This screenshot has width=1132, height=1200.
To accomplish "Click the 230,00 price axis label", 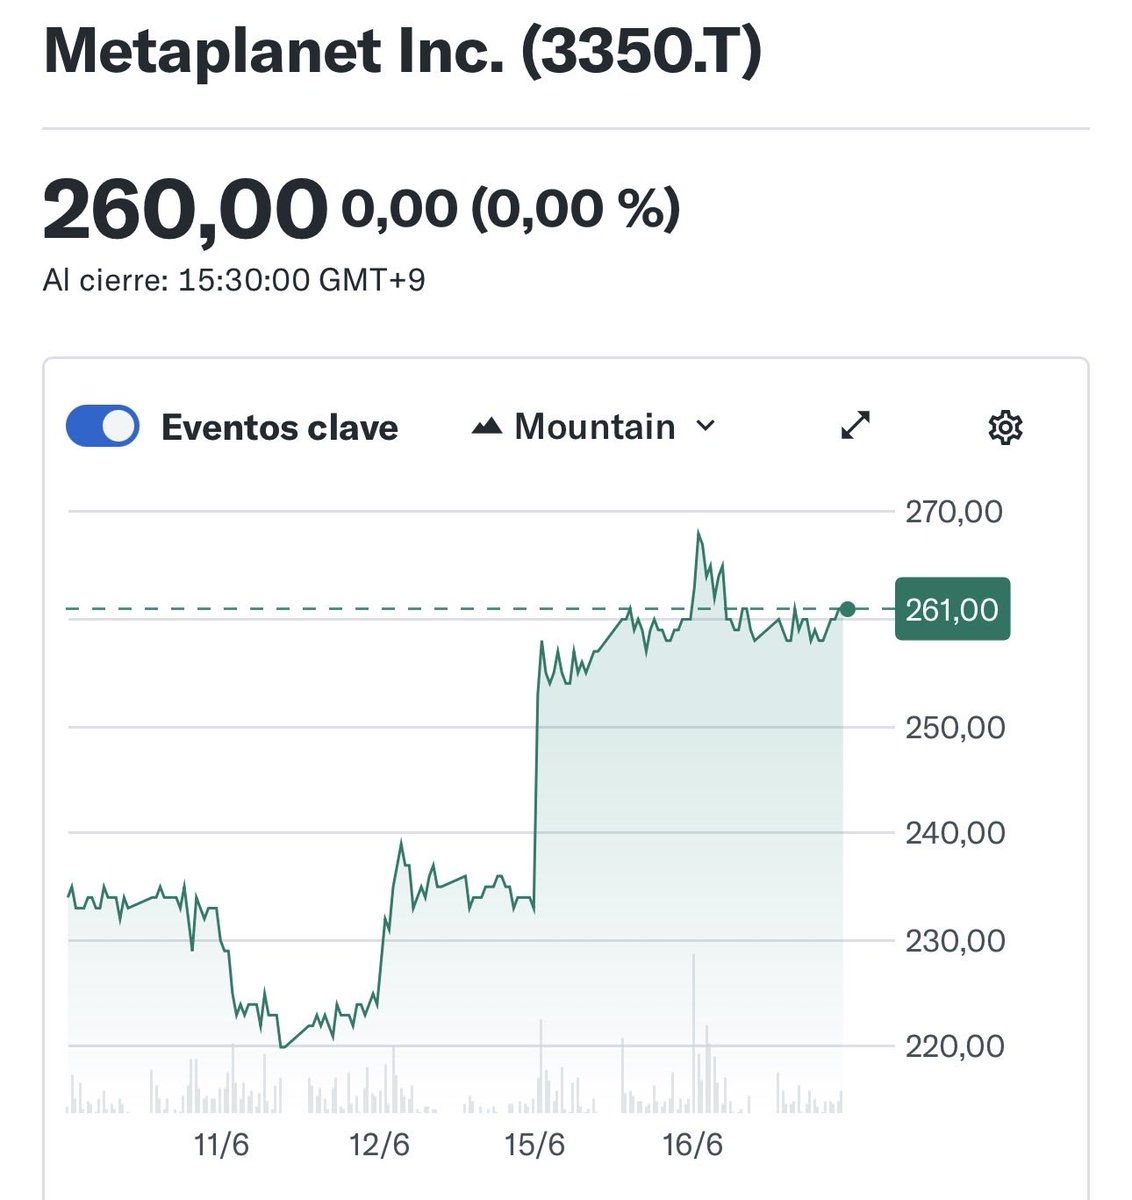I will (955, 940).
